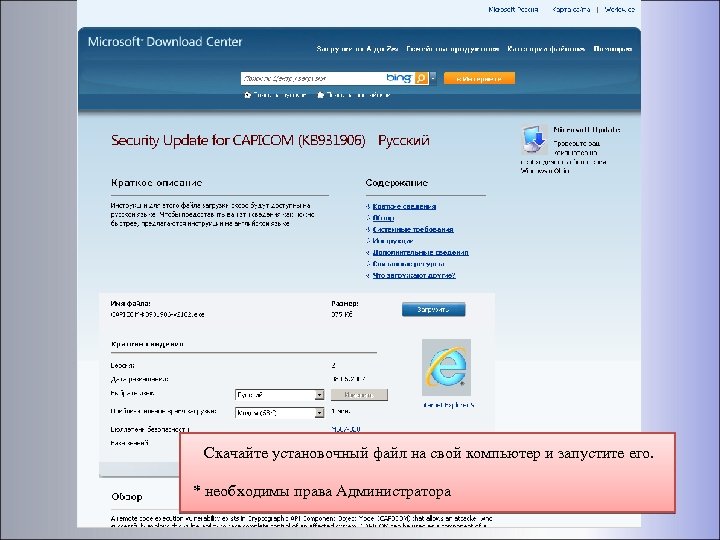The width and height of the screenshot is (720, 540).
Task: Click the Microsoft Update computer icon
Action: (x=534, y=139)
